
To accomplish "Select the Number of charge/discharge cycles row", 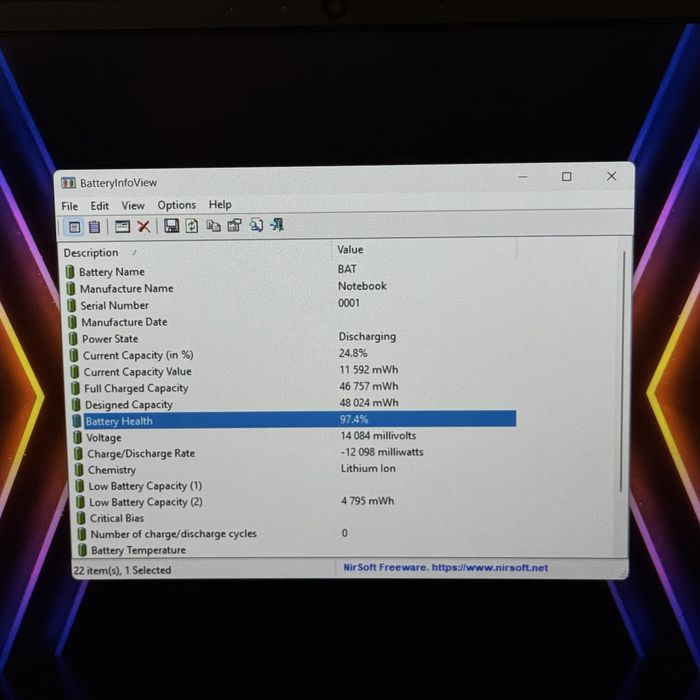I will coord(297,534).
